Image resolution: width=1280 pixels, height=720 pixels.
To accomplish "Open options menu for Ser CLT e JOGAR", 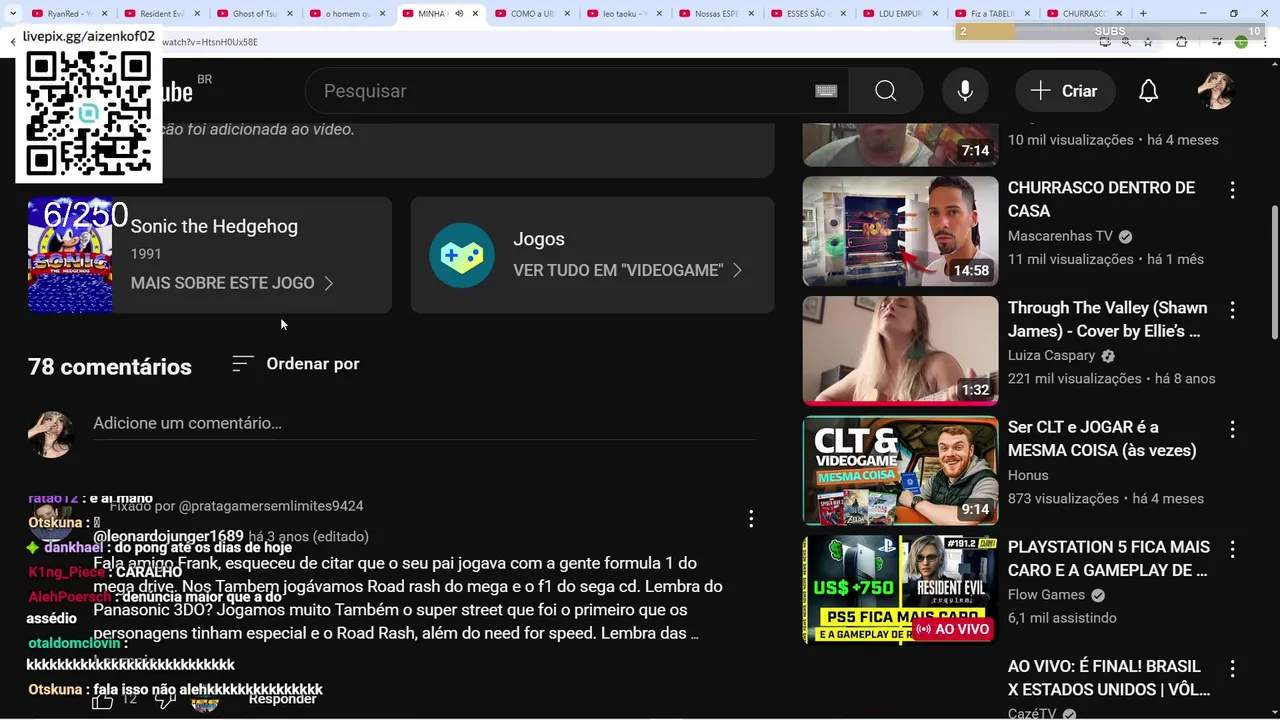I will (x=1232, y=429).
